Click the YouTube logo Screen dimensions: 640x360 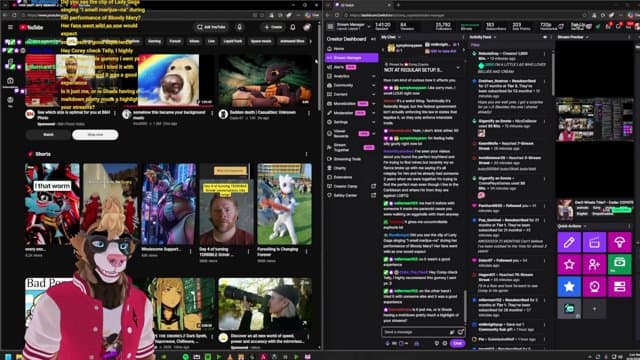click(x=31, y=27)
